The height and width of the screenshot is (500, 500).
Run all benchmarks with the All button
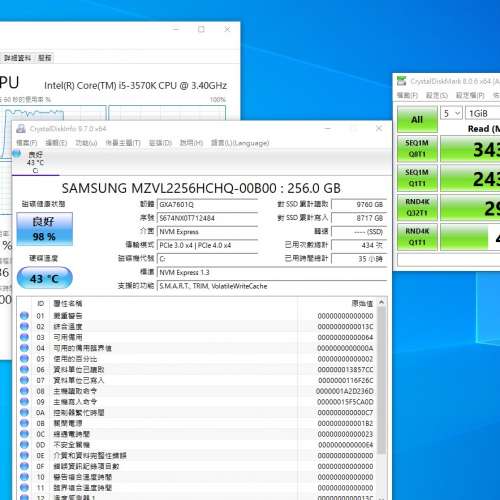pyautogui.click(x=417, y=119)
